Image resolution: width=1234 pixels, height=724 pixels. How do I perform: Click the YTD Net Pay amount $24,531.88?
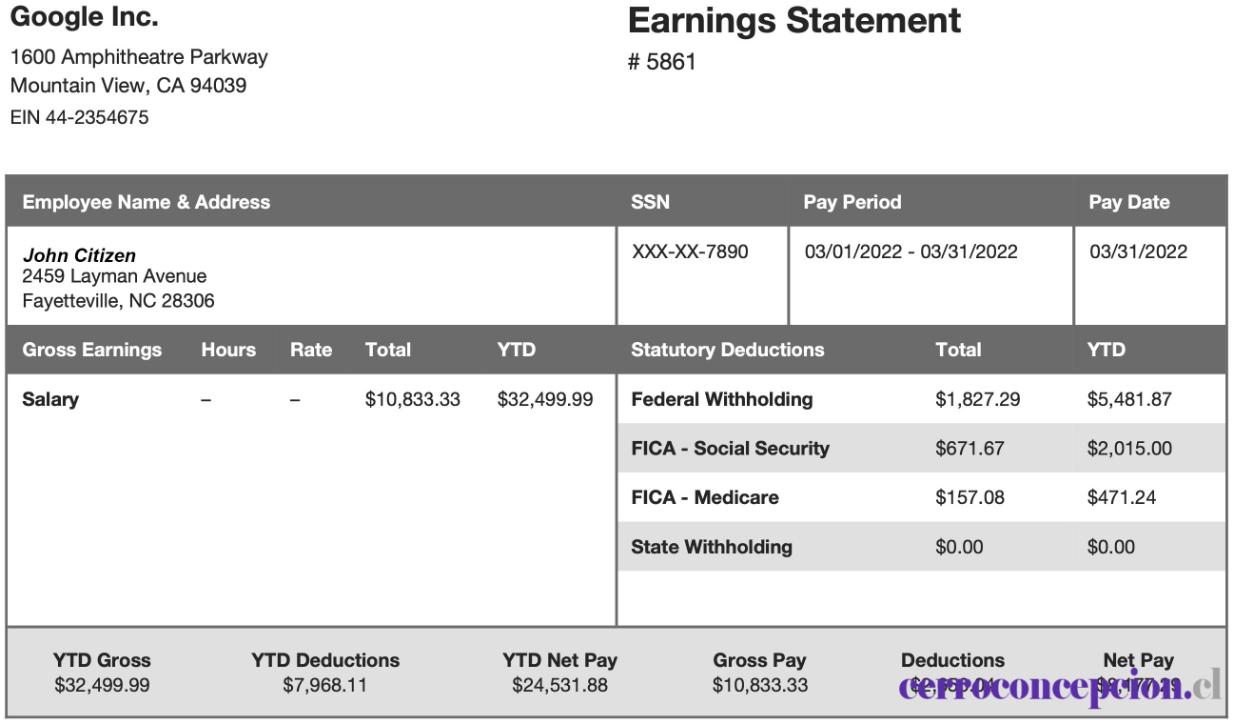click(559, 685)
